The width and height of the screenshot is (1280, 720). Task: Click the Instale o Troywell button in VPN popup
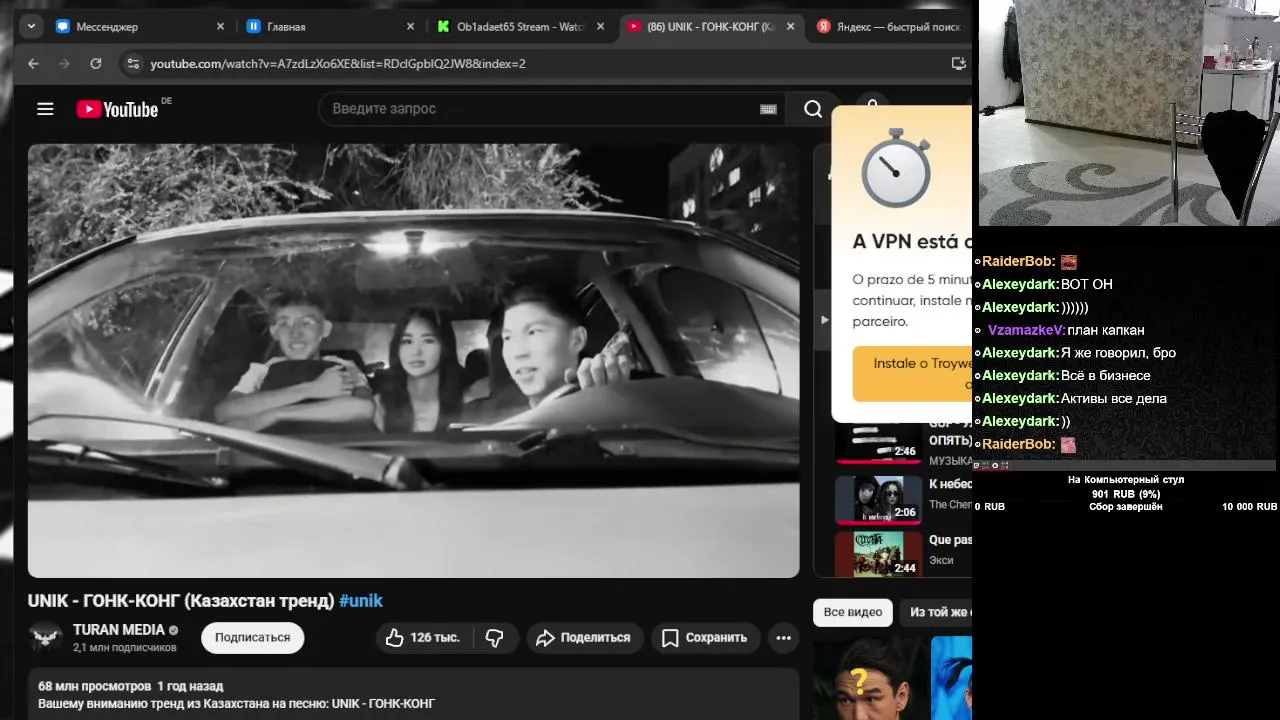pos(913,373)
